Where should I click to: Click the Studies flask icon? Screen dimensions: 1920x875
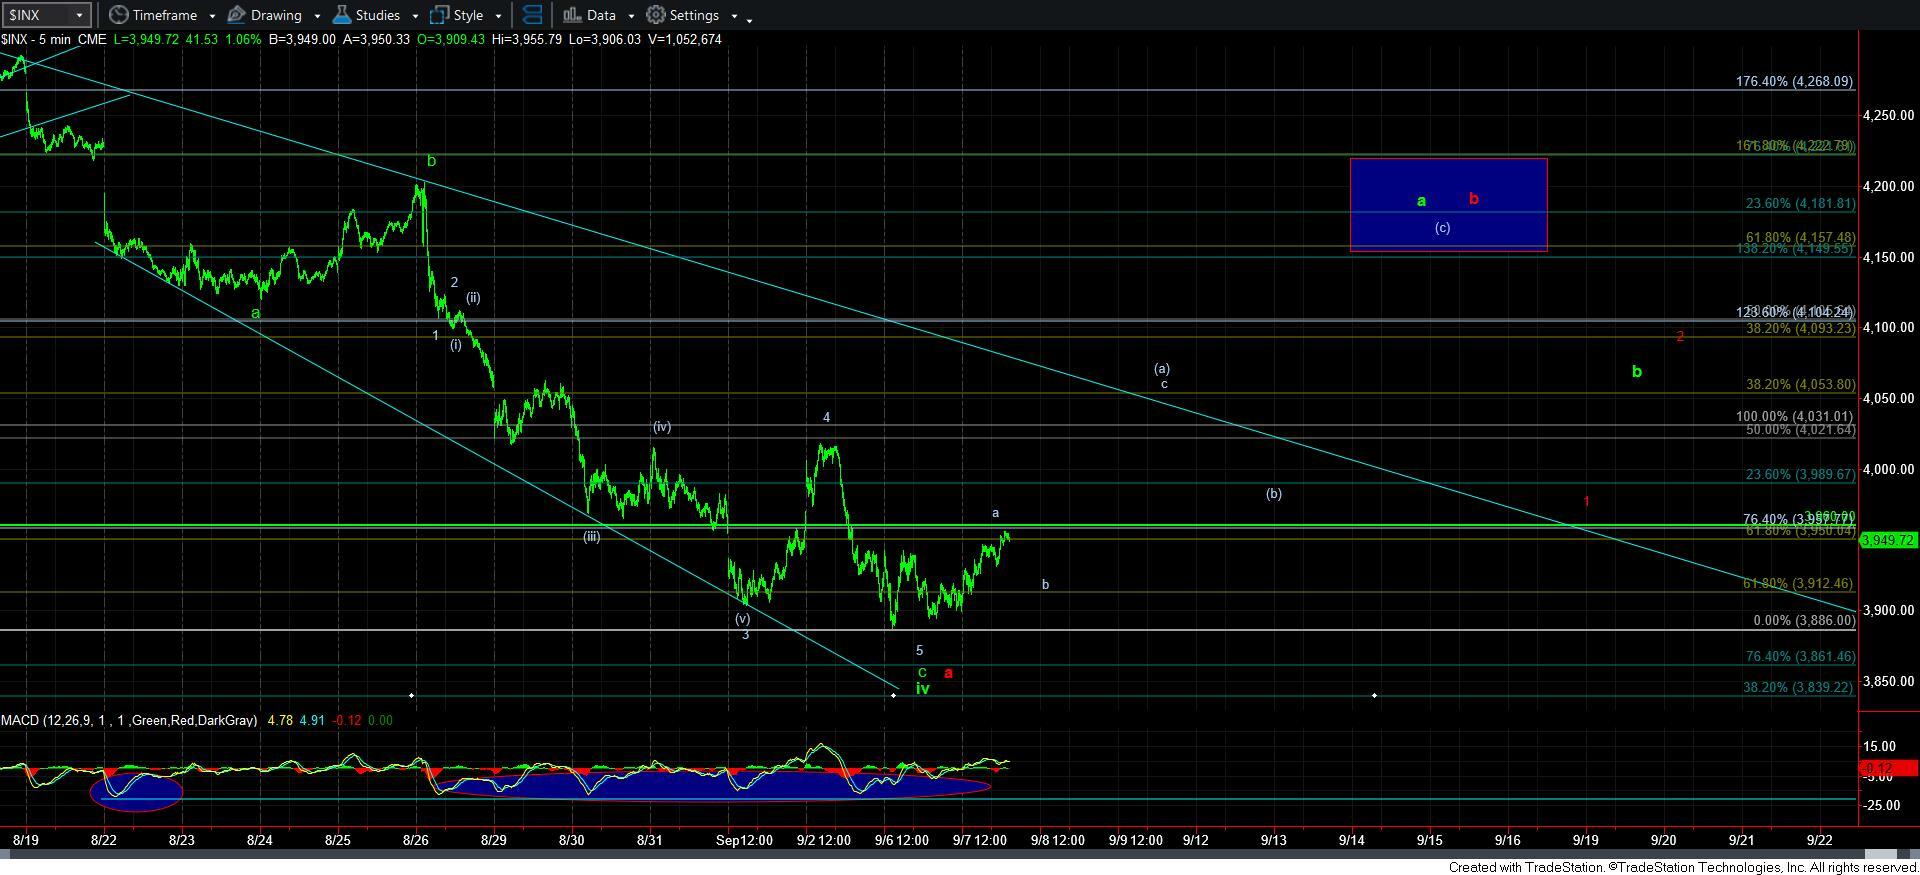click(342, 15)
